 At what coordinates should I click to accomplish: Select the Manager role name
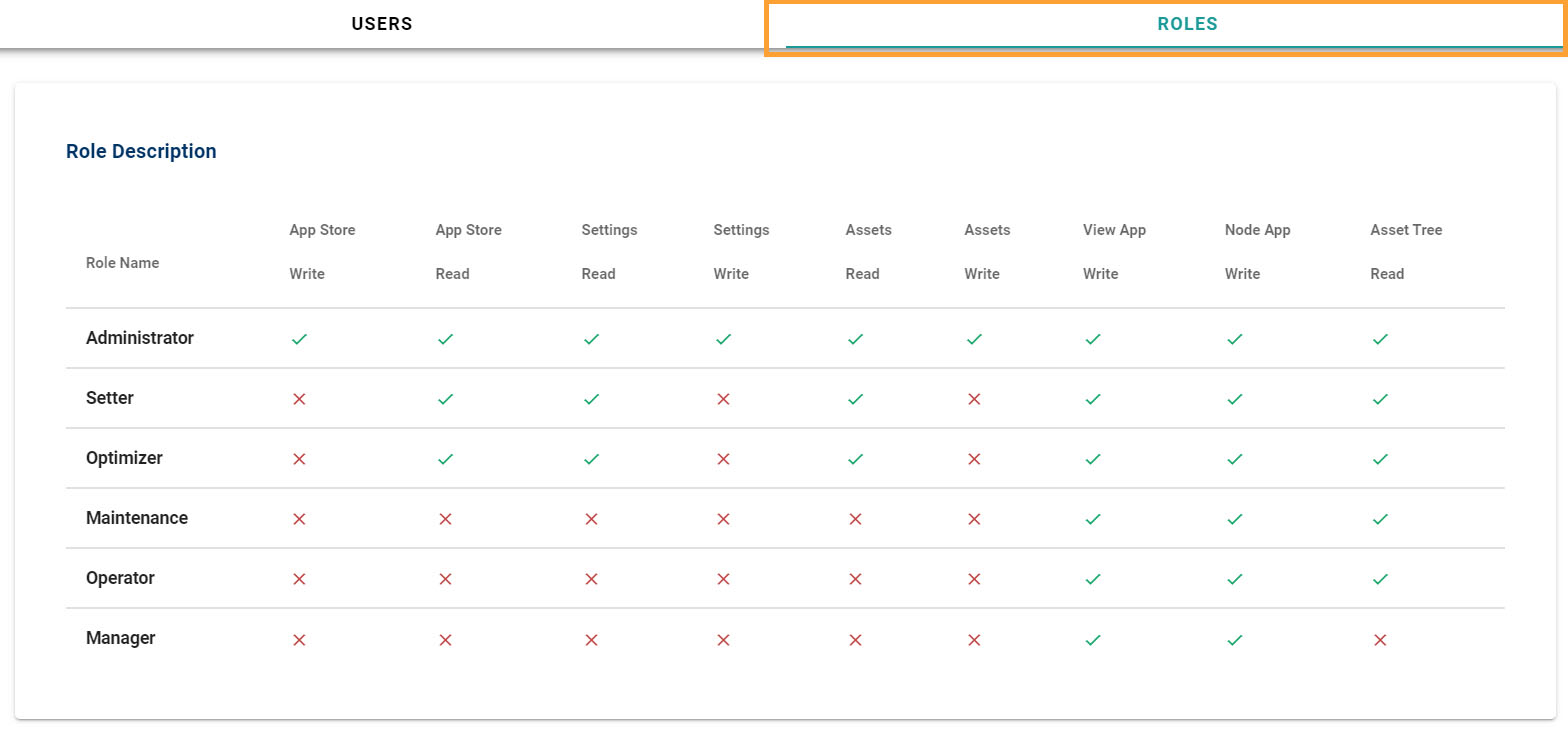pyautogui.click(x=121, y=638)
